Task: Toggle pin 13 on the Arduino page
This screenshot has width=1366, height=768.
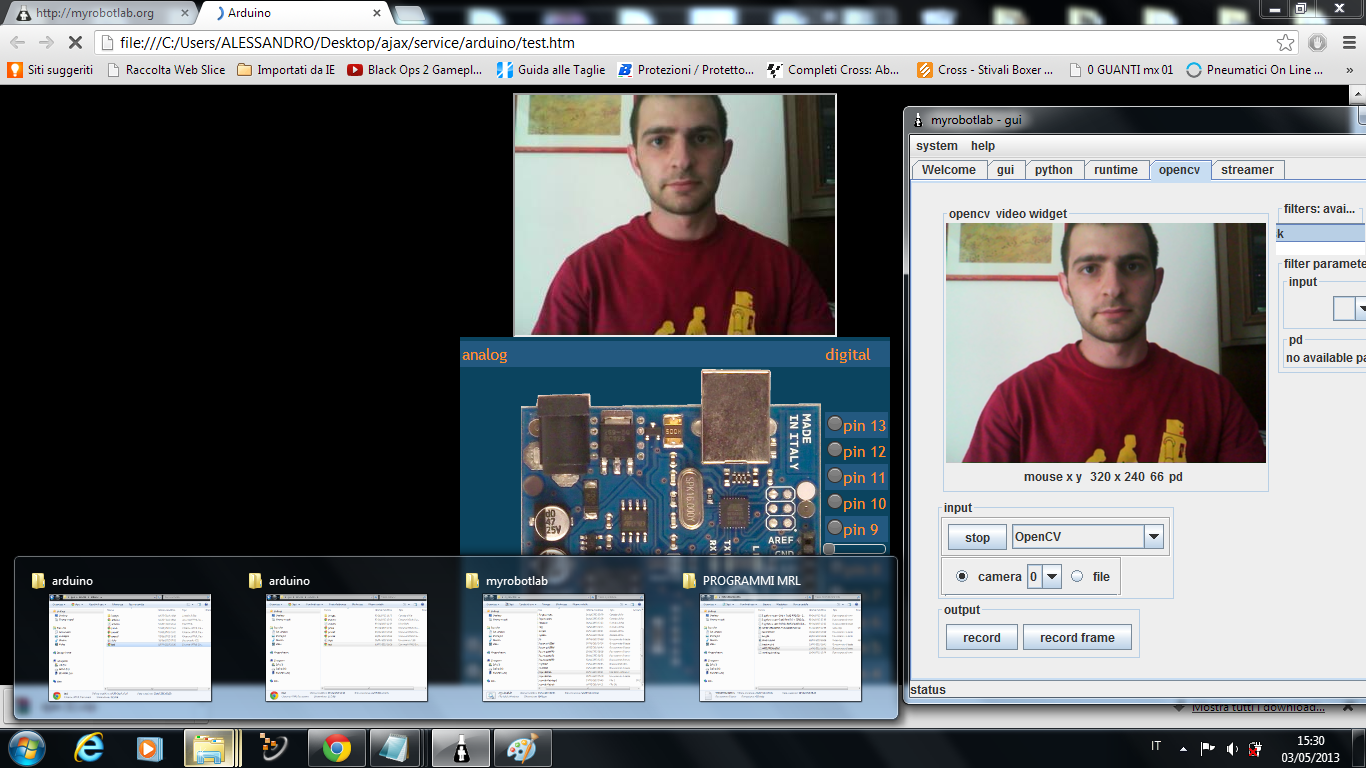Action: 835,424
